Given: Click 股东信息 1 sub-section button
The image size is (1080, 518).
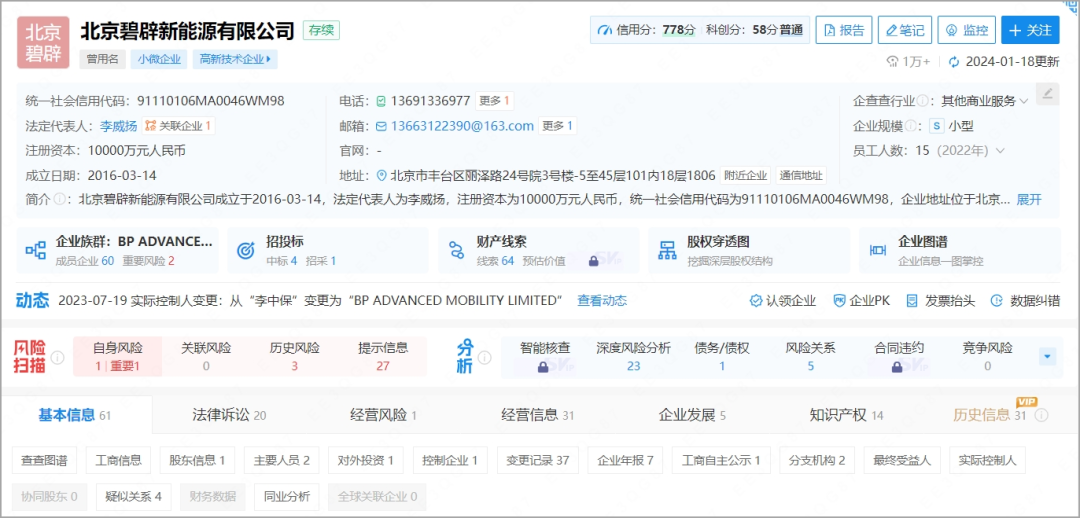Looking at the screenshot, I should 197,460.
